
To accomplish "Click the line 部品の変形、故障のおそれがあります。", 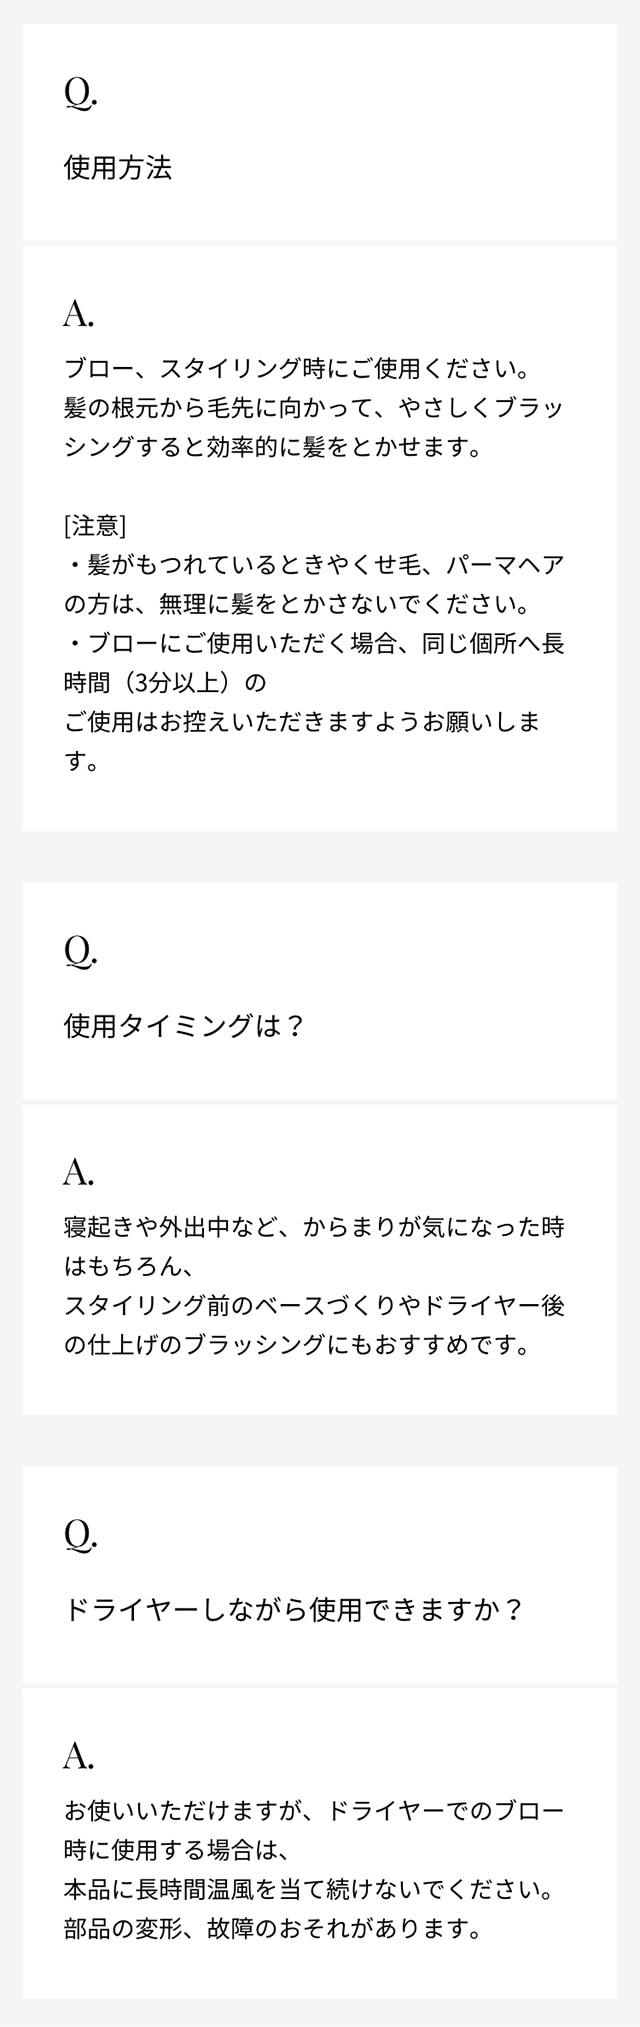I will coord(272,1928).
